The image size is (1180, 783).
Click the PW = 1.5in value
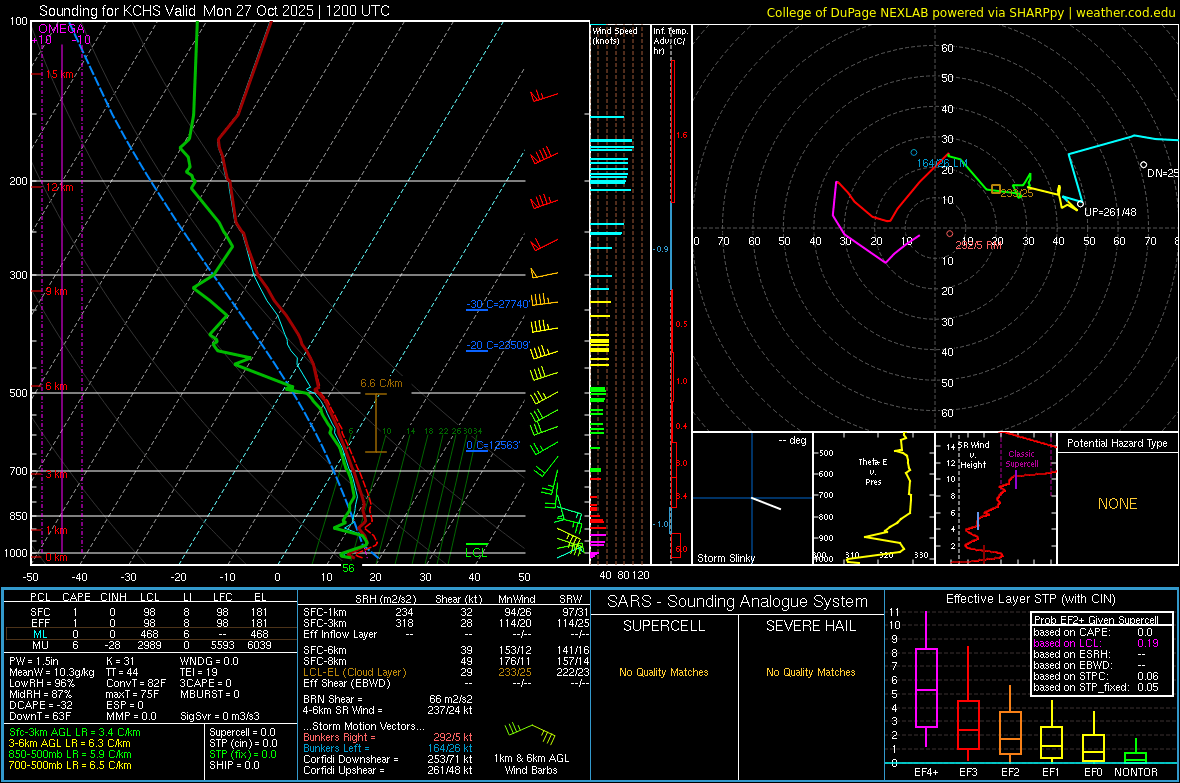pos(33,661)
